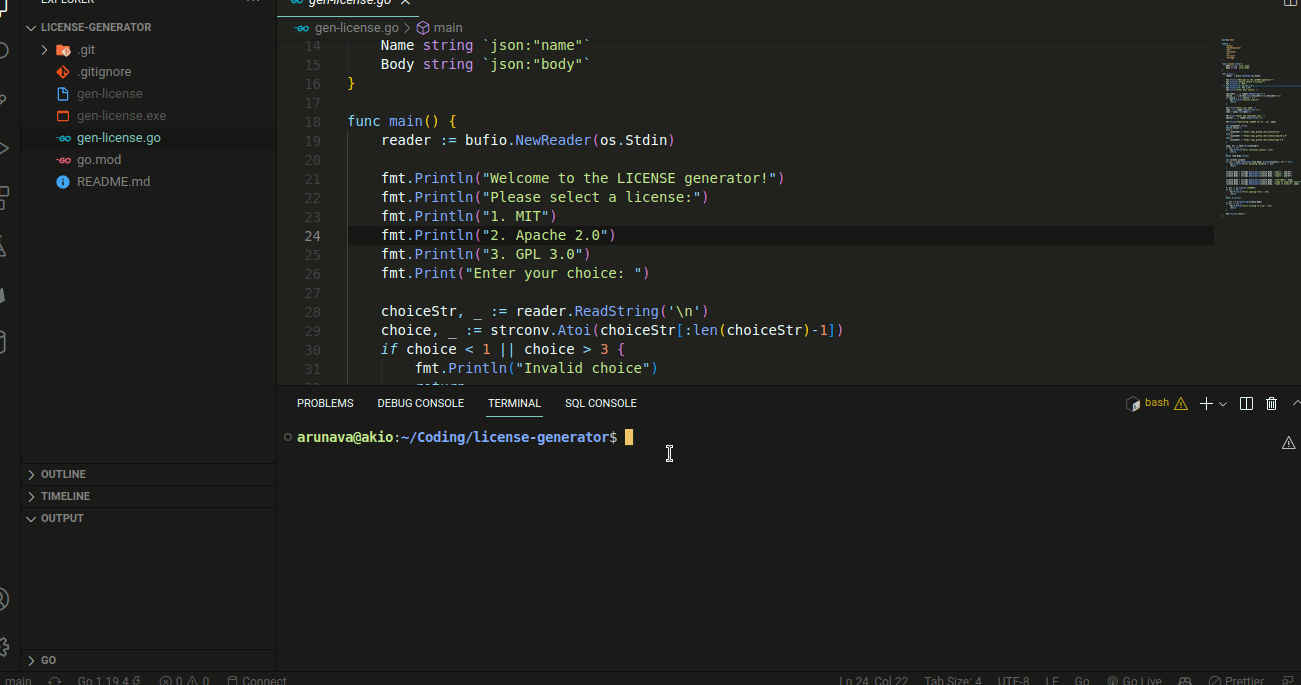Click the sync changes icon in status bar
The image size is (1301, 685).
pyautogui.click(x=55, y=680)
